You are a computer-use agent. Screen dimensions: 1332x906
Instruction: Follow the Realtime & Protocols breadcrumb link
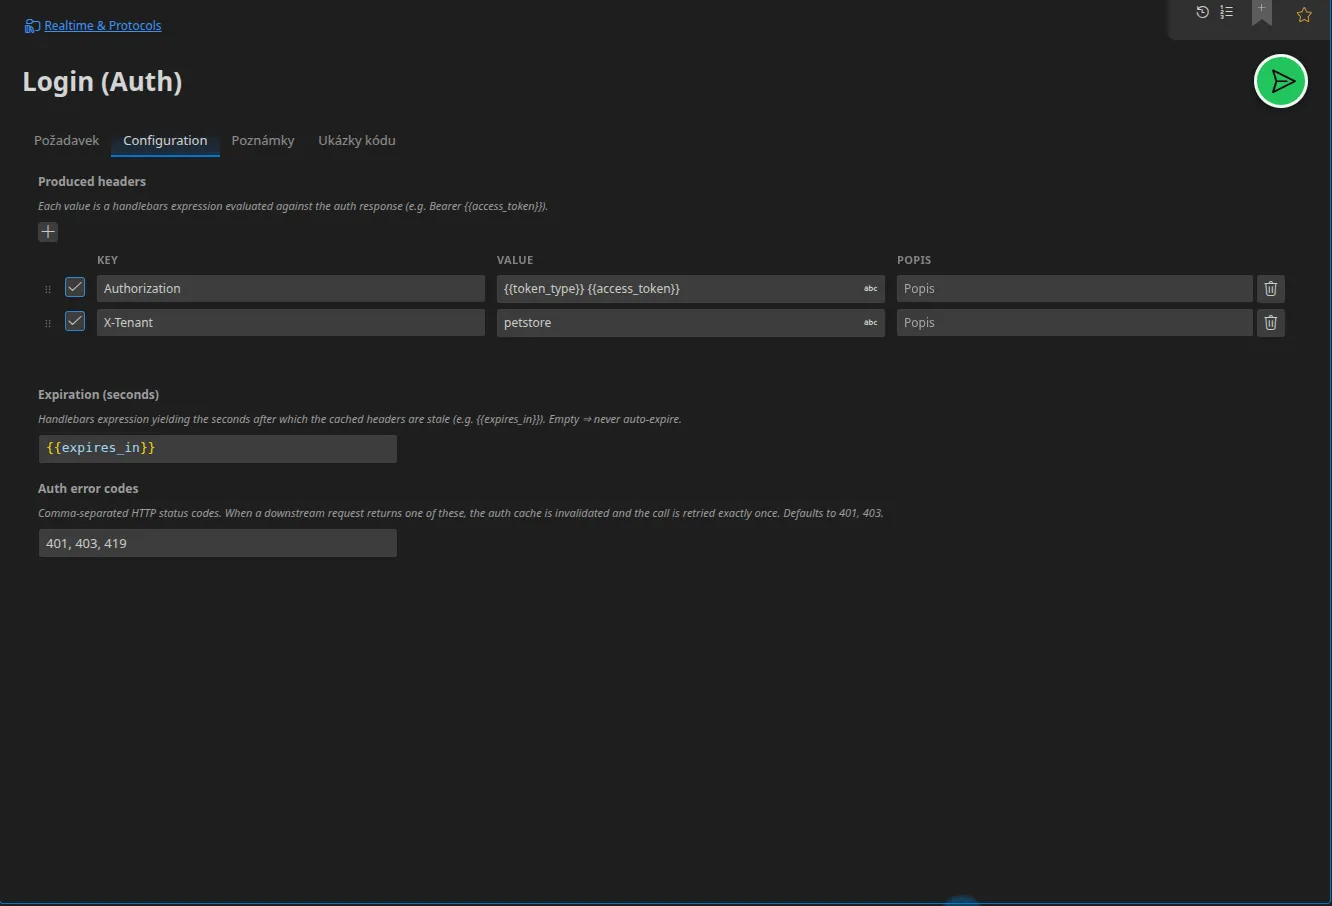pyautogui.click(x=103, y=26)
